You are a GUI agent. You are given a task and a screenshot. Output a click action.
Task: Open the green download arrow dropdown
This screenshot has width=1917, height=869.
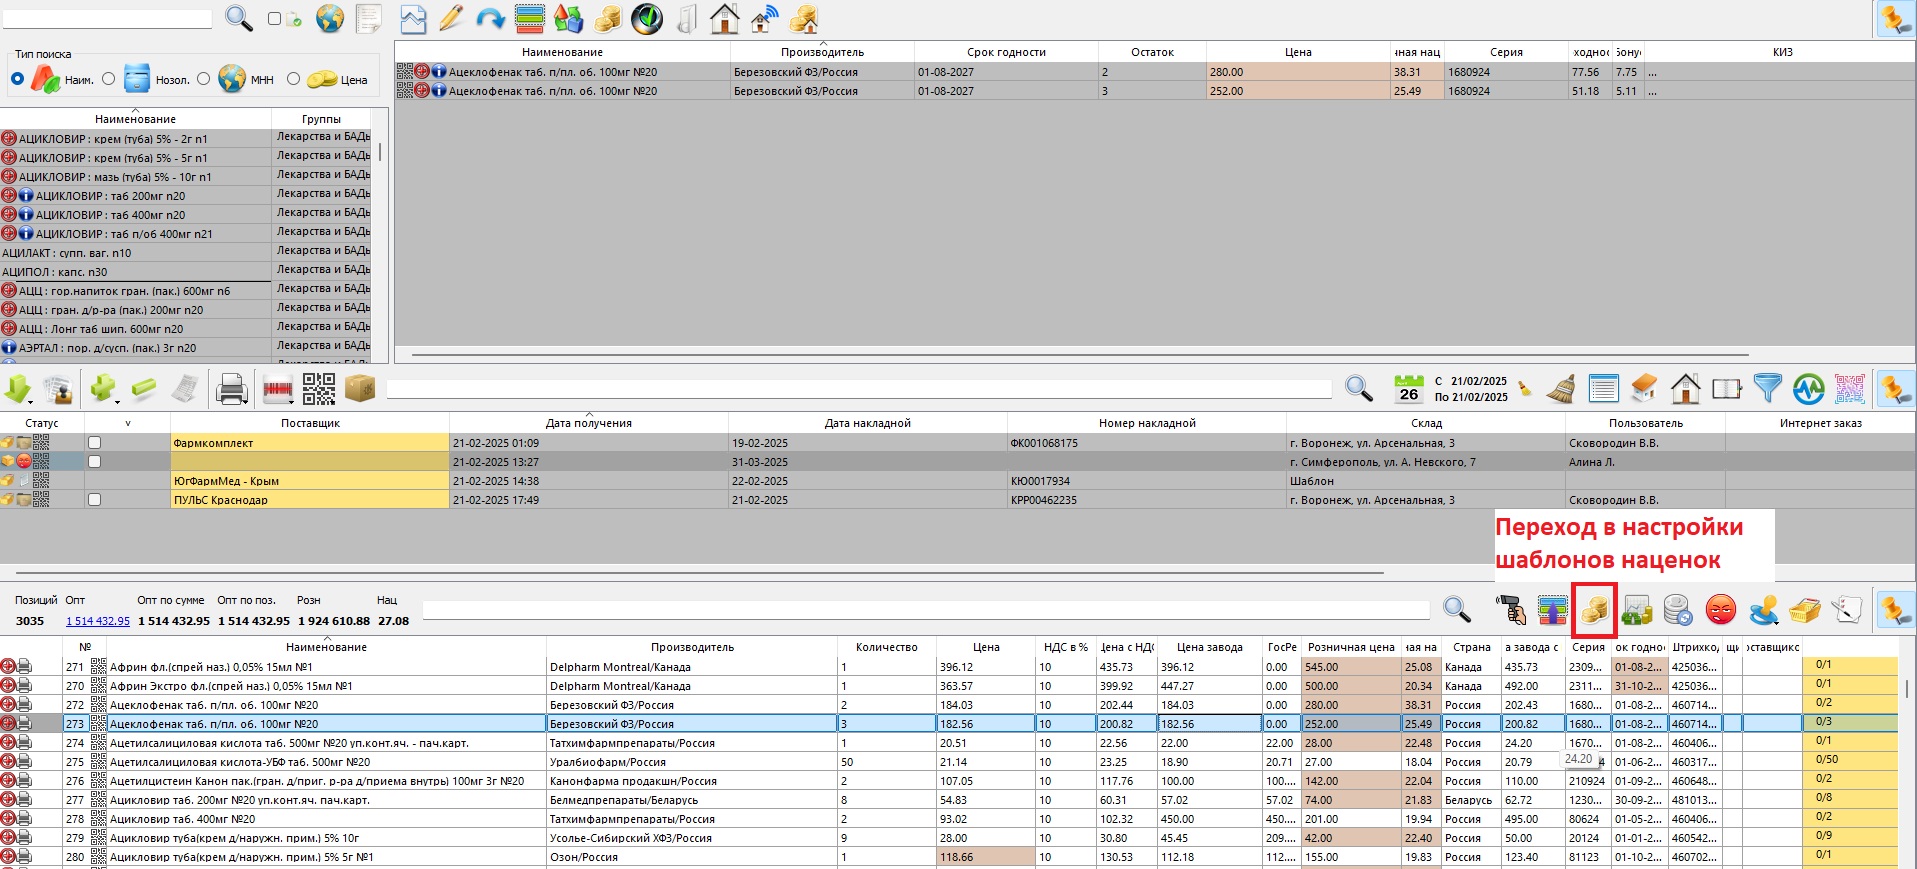[x=19, y=389]
